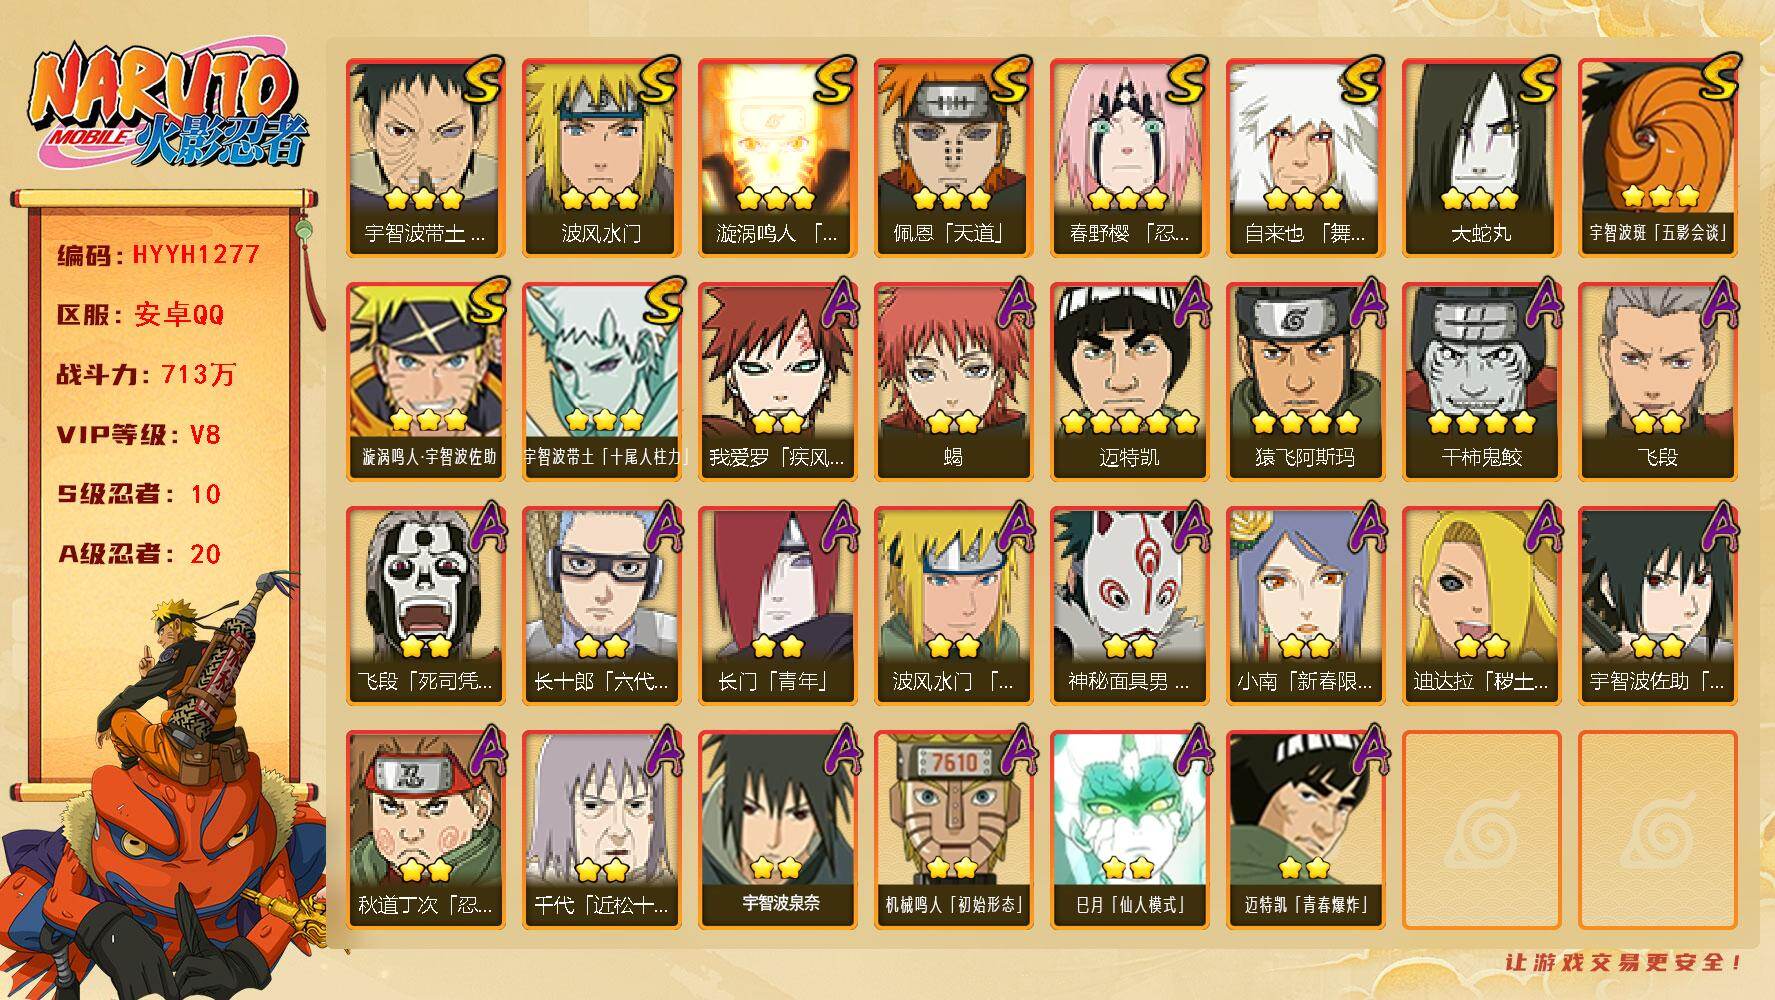The image size is (1775, 1000).
Task: Click the S rank badge on 宇智波斑 card
Action: (x=1718, y=77)
